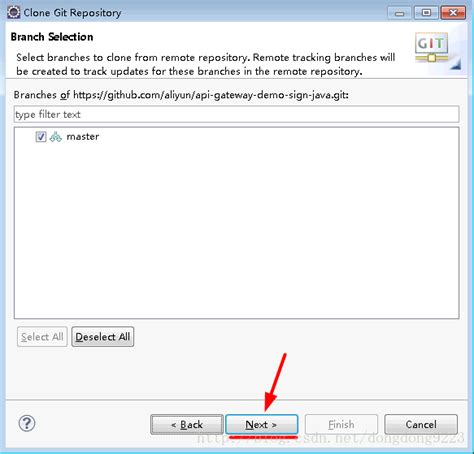Screen dimensions: 474x454
Task: Click the Branches of repository URL label
Action: pyautogui.click(x=181, y=95)
